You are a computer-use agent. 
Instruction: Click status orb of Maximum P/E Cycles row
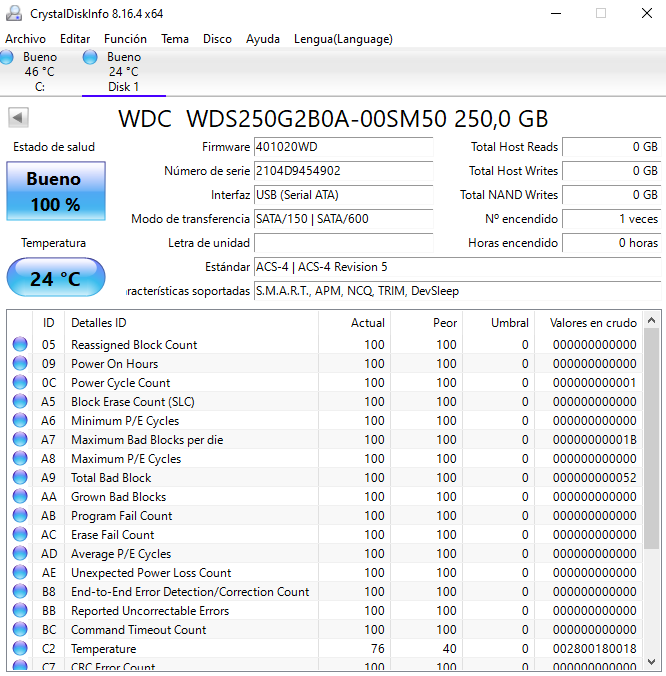pyautogui.click(x=20, y=458)
